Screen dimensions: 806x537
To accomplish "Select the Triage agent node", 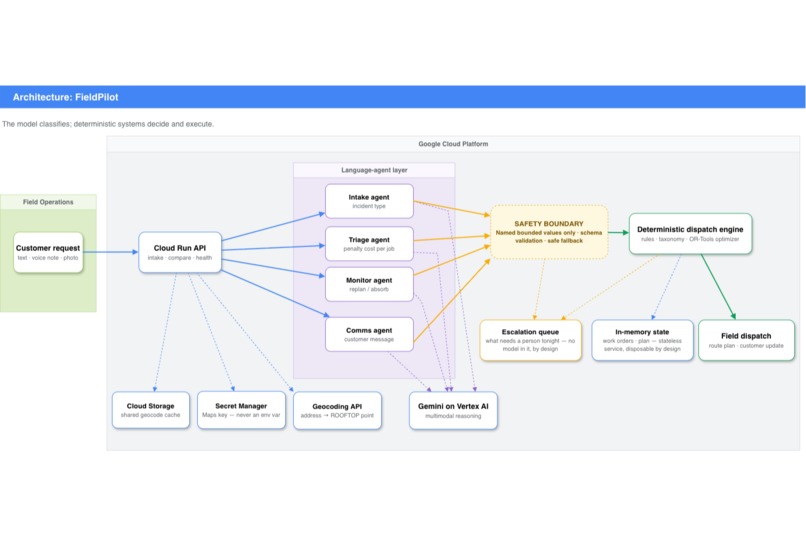I will pos(369,244).
